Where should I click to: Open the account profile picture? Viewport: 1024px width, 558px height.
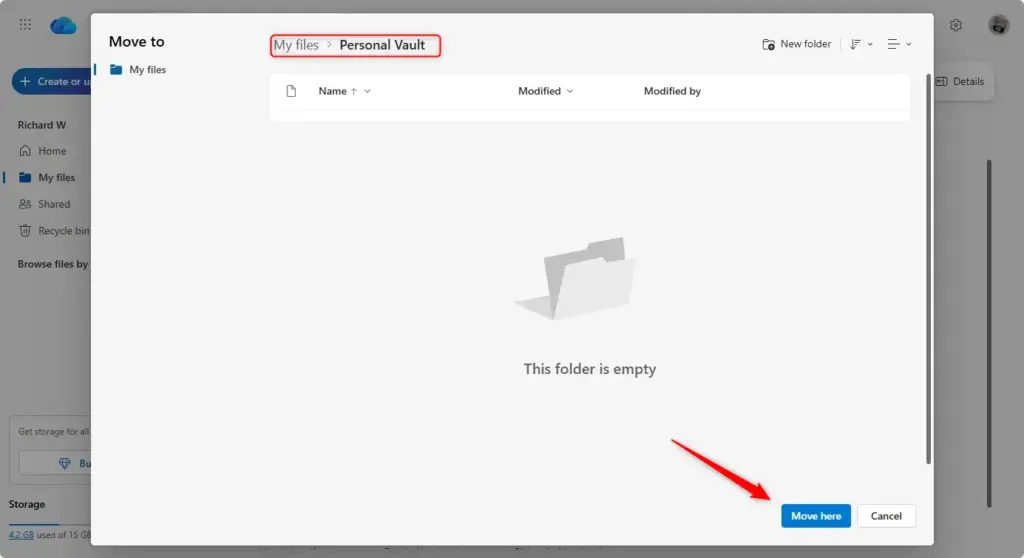(x=998, y=25)
